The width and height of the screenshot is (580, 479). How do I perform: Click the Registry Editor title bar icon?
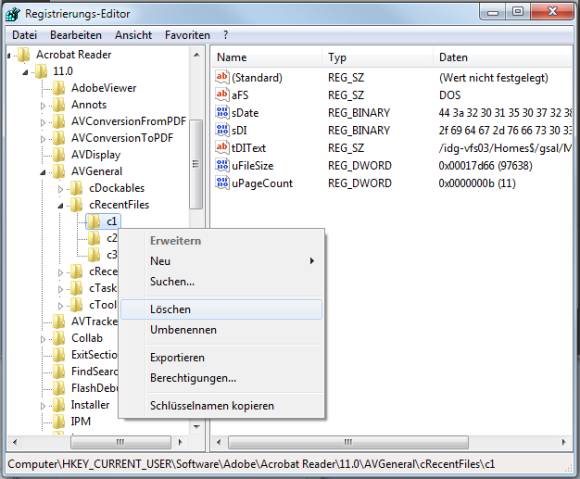coord(13,14)
